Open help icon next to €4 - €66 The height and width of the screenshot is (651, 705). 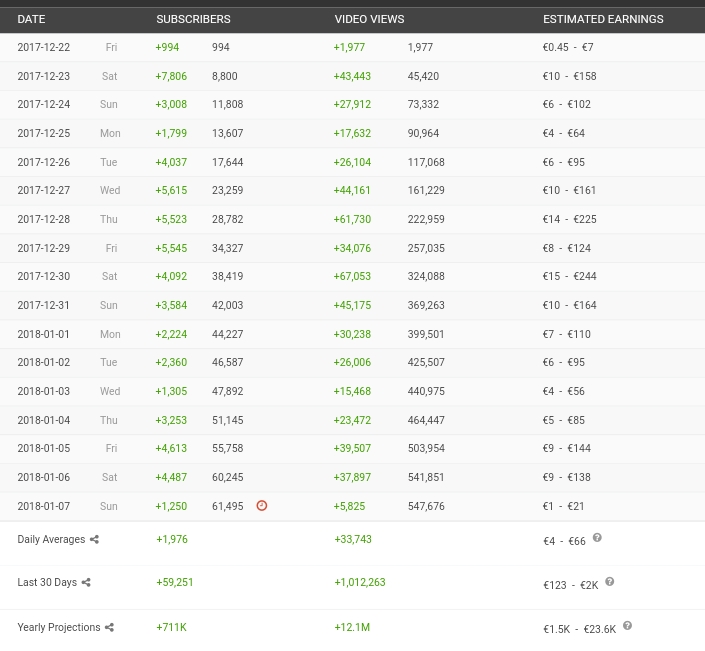597,538
